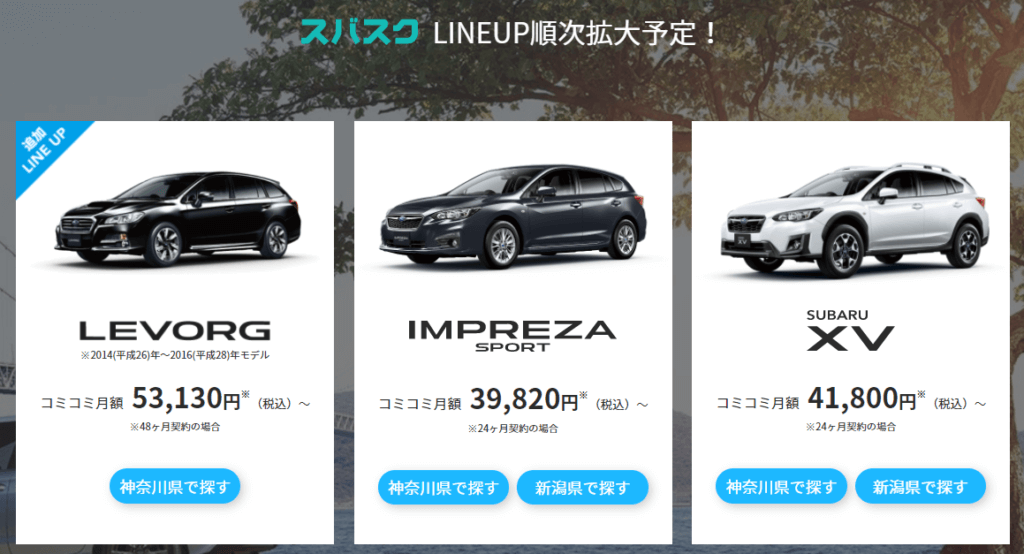Select the gray Impreza Sport car image
This screenshot has width=1024, height=554.
coord(513,217)
